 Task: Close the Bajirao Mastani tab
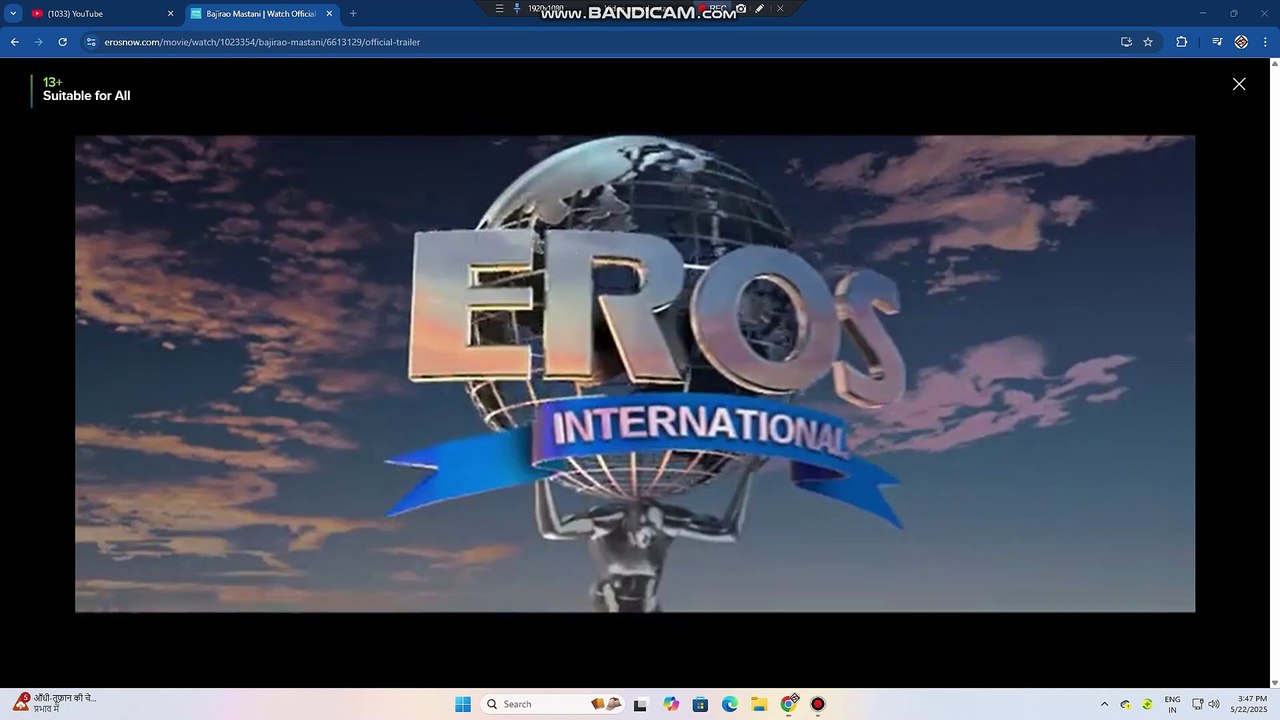[329, 14]
